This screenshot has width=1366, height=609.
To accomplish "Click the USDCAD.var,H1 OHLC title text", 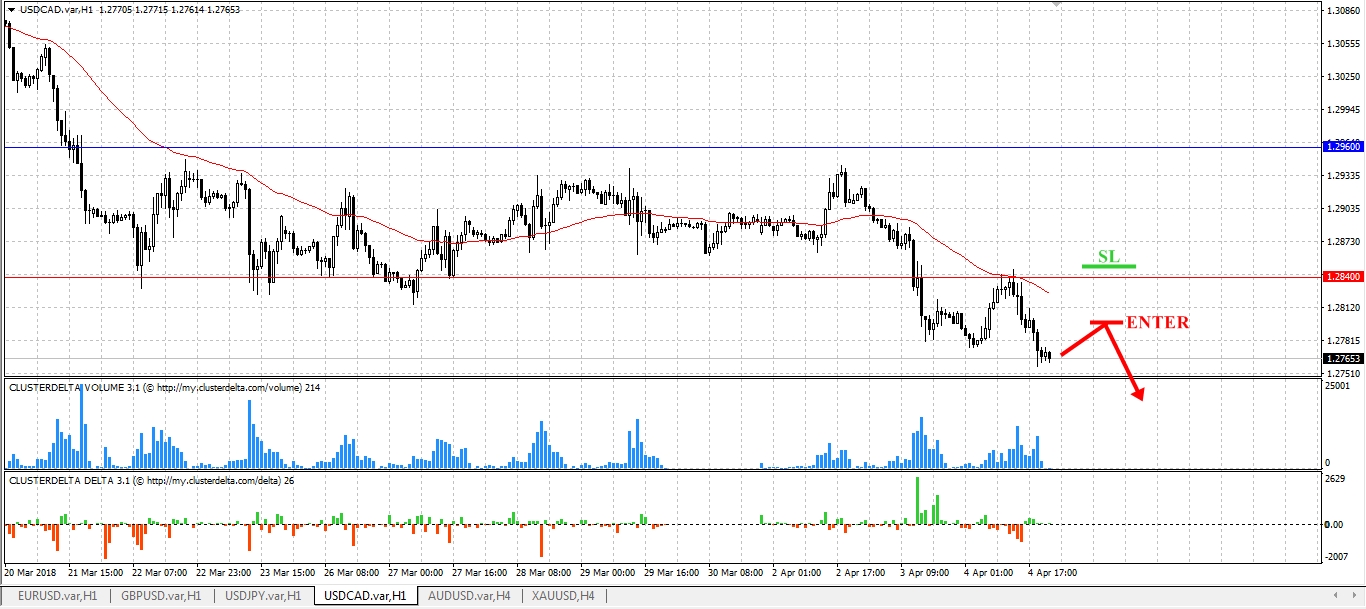I will (x=130, y=8).
